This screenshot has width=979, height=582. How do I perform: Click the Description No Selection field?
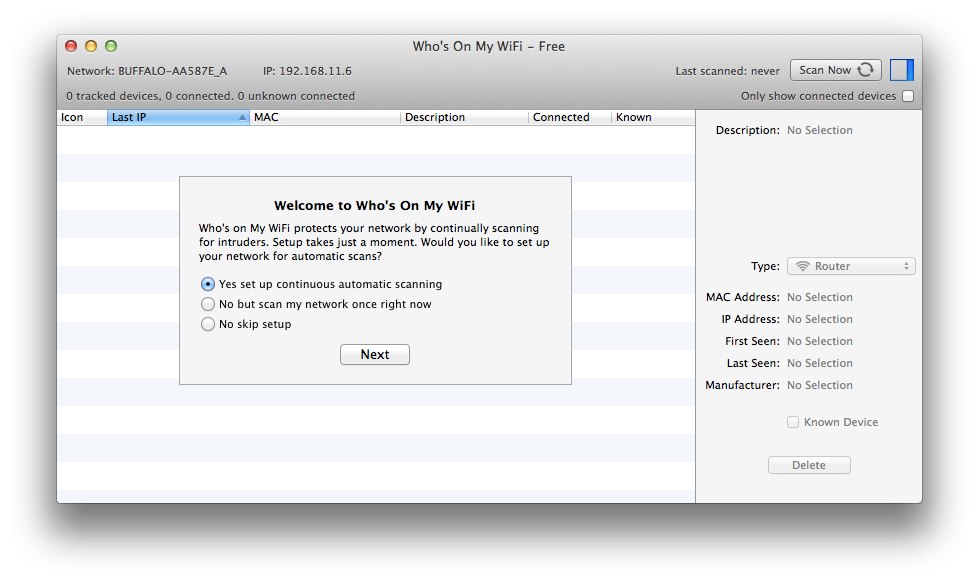820,131
